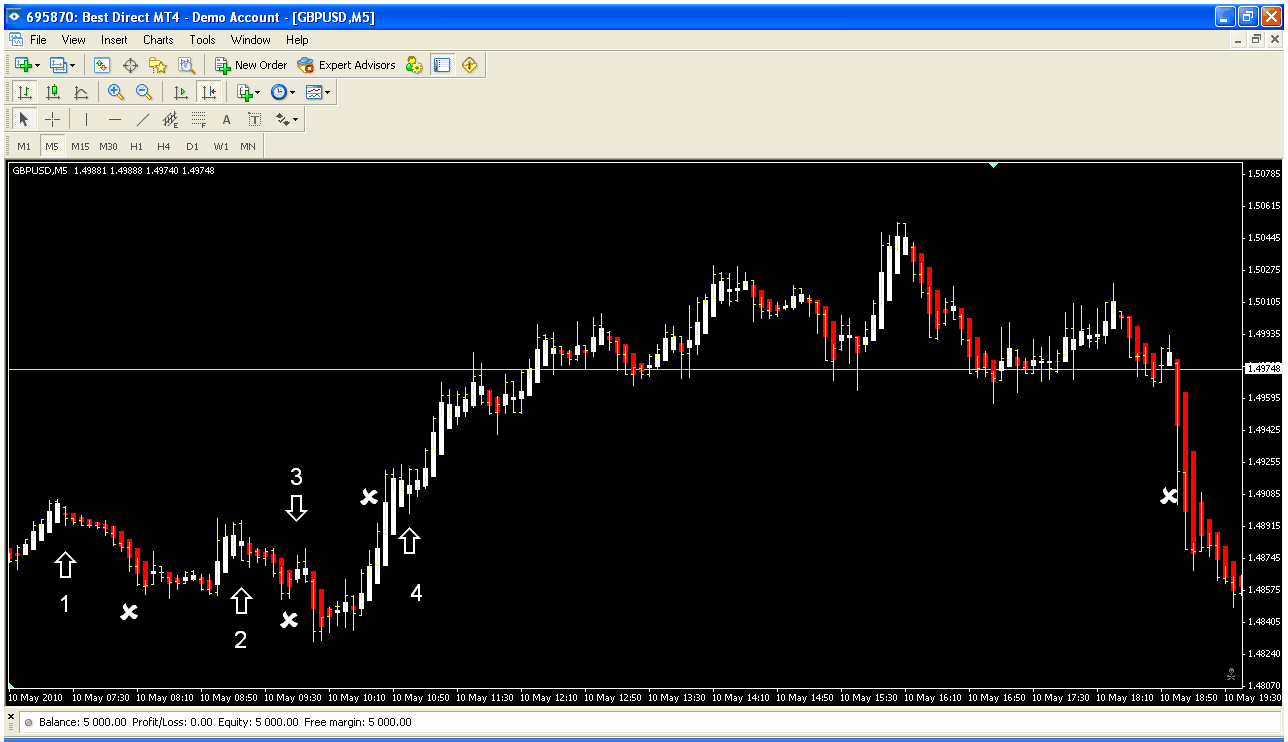Click the current price label 1.49748
Viewport: 1288px width, 742px height.
(1264, 368)
